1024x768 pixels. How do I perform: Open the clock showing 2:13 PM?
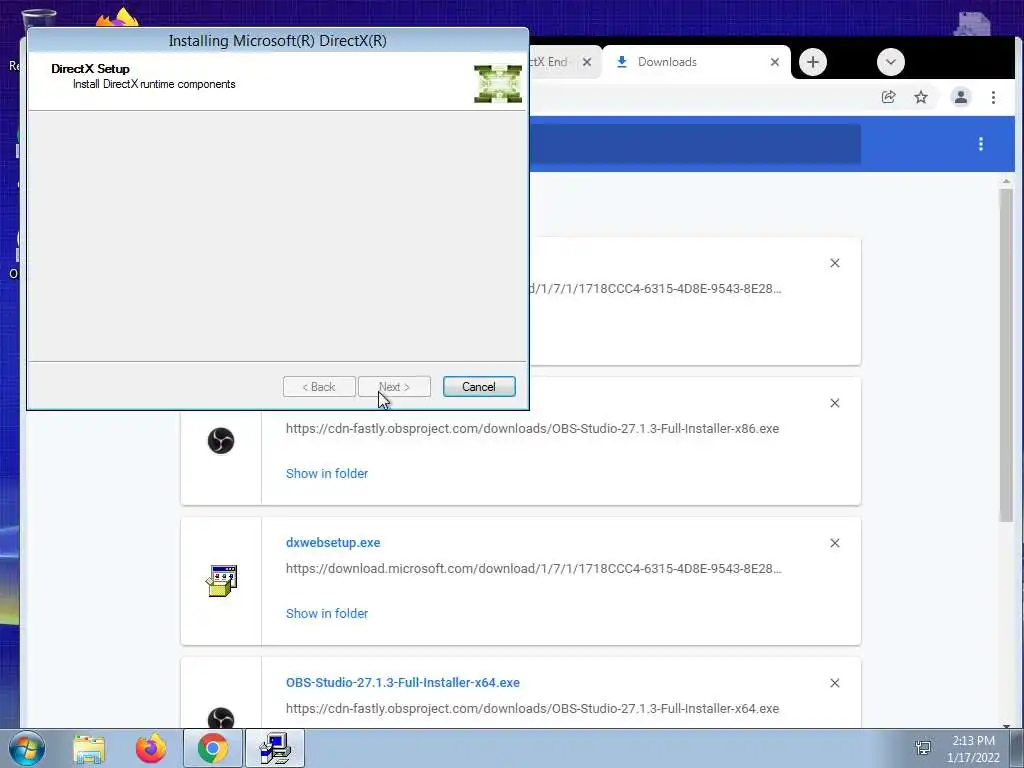tap(973, 749)
